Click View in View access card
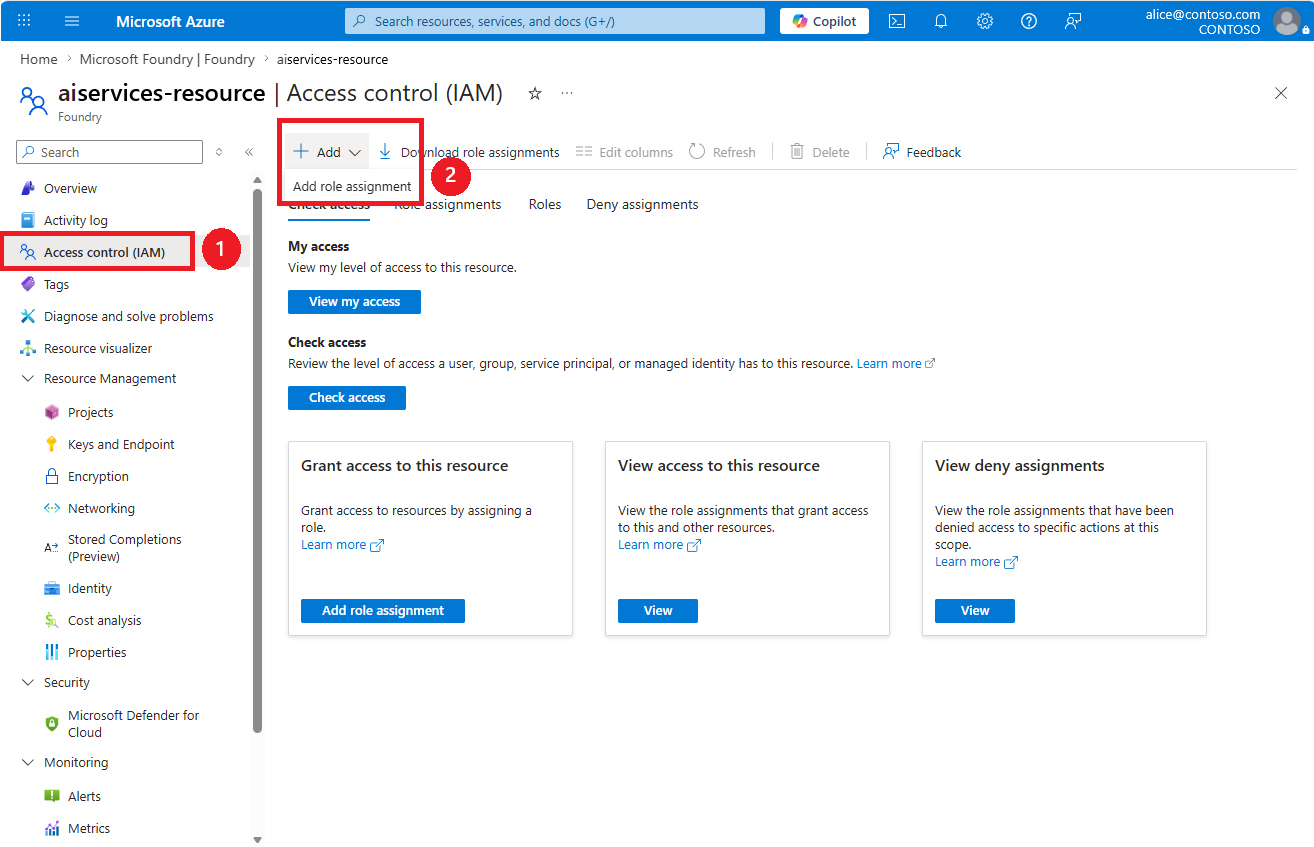Screen dimensions: 1314x847 point(658,611)
